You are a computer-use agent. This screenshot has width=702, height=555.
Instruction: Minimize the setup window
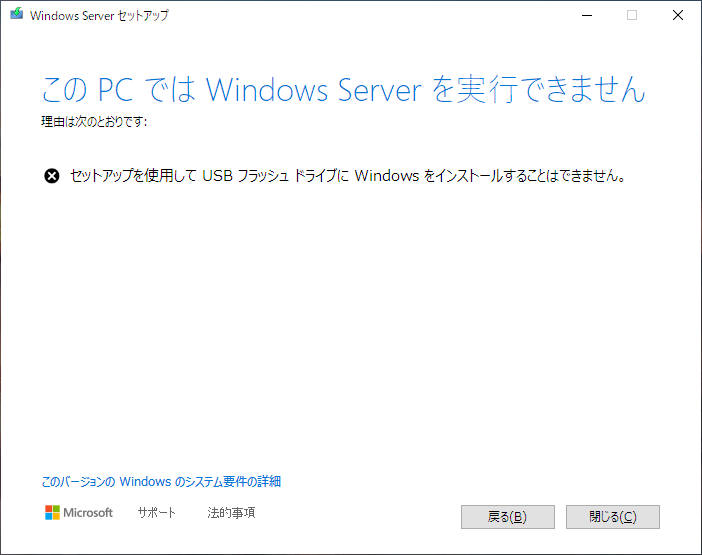587,15
